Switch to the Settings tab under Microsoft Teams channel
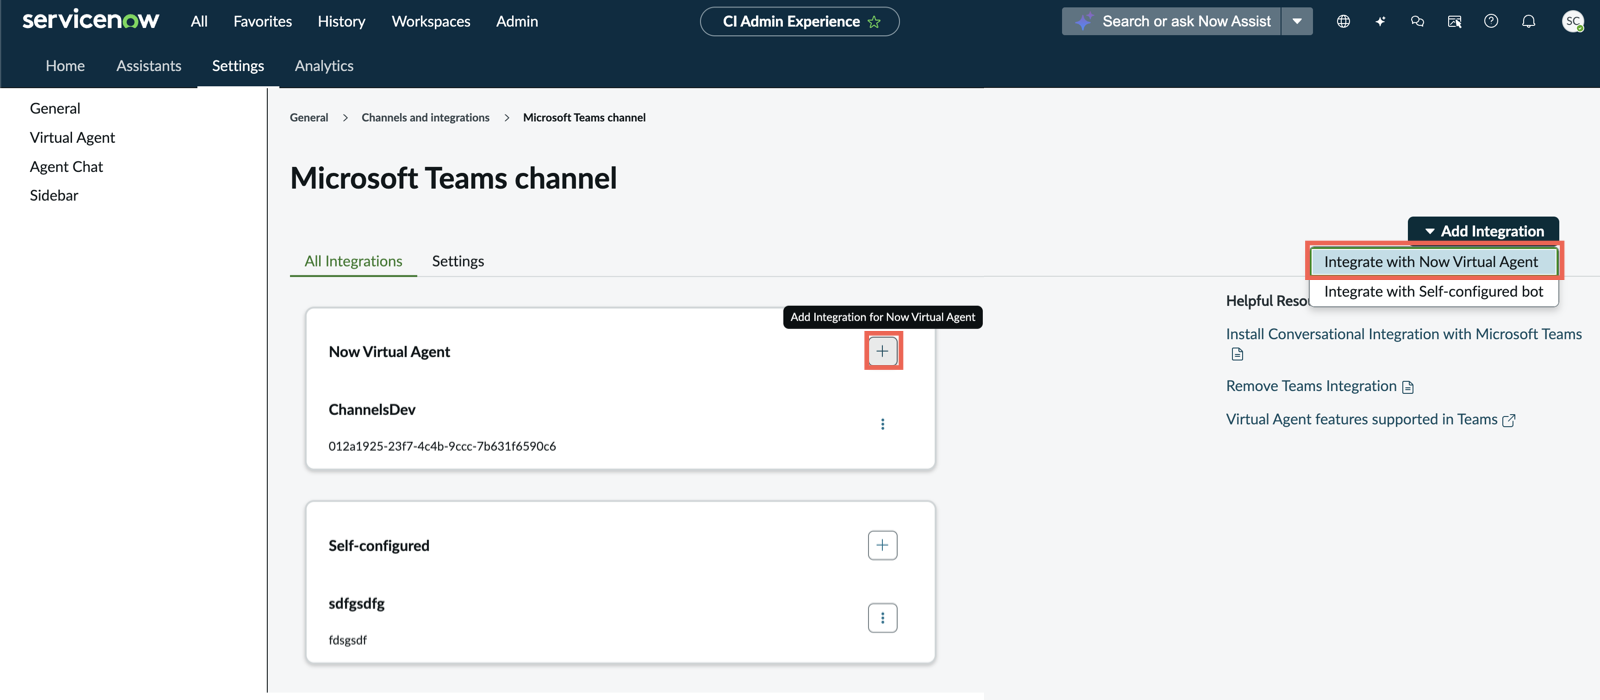The height and width of the screenshot is (700, 1600). click(458, 261)
